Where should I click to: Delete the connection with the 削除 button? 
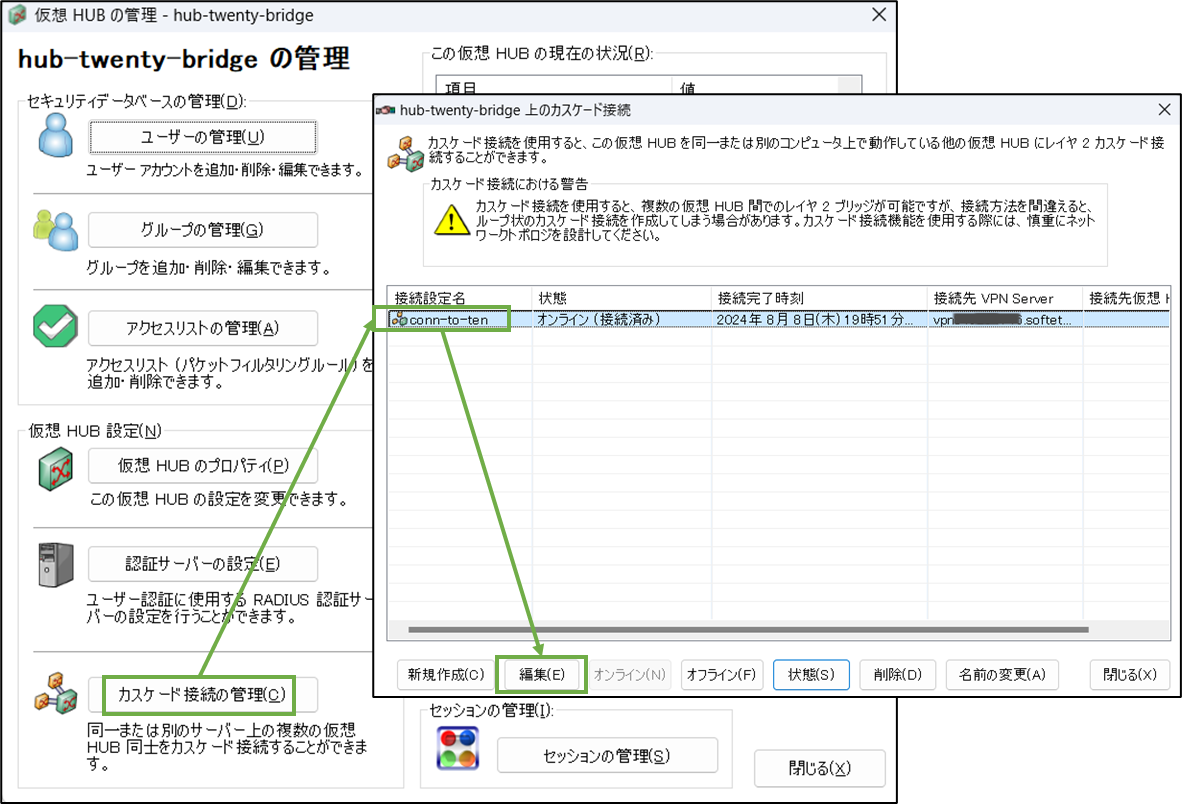(x=897, y=675)
